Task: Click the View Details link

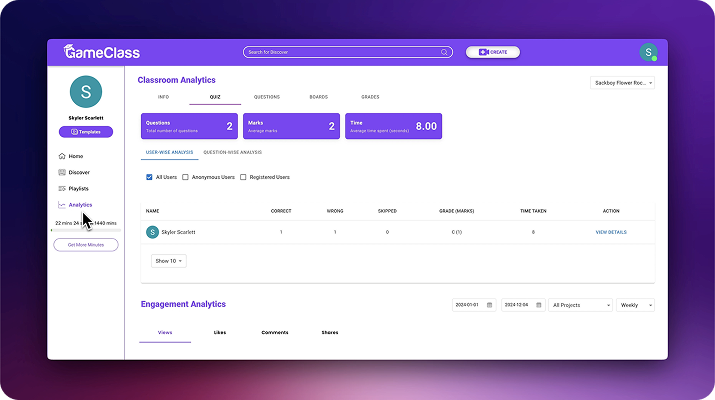Action: pyautogui.click(x=611, y=232)
